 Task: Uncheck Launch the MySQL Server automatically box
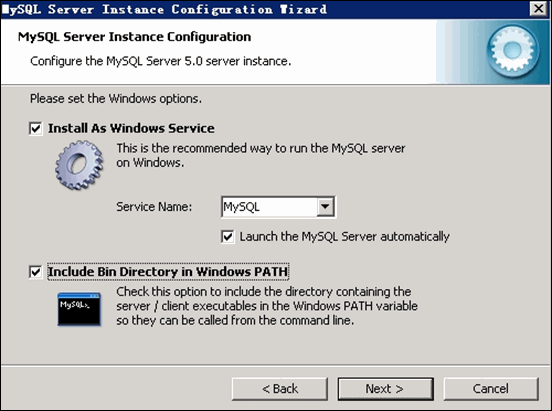tap(227, 236)
